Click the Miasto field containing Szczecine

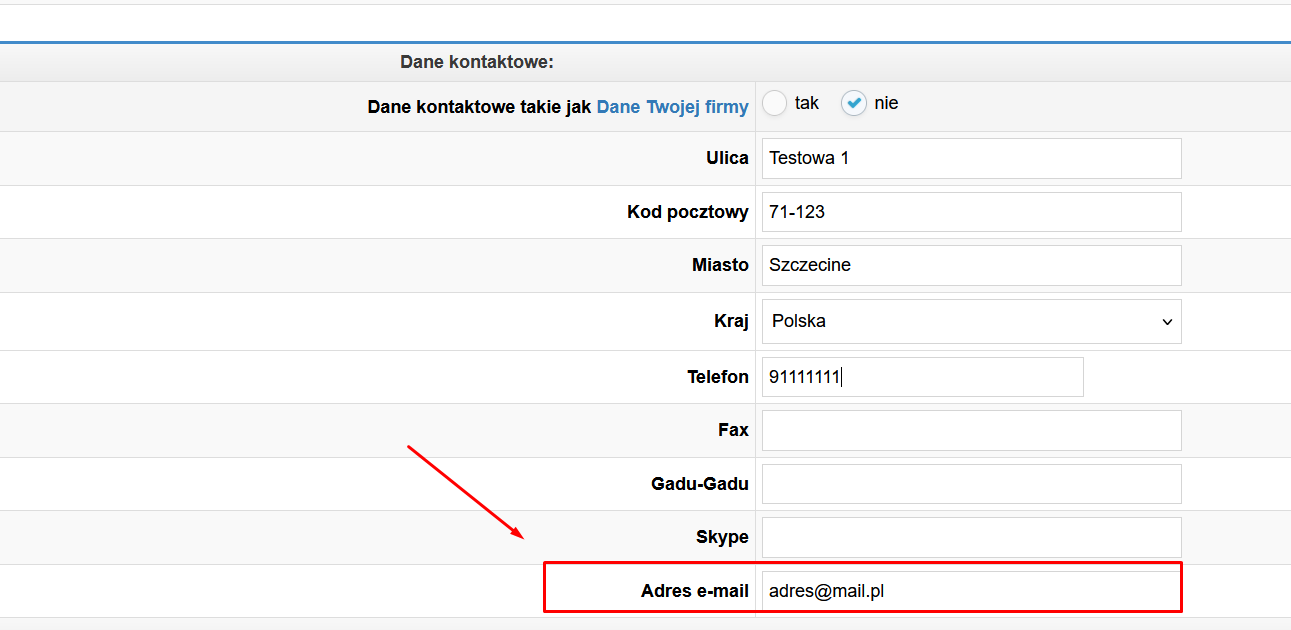pyautogui.click(x=971, y=265)
